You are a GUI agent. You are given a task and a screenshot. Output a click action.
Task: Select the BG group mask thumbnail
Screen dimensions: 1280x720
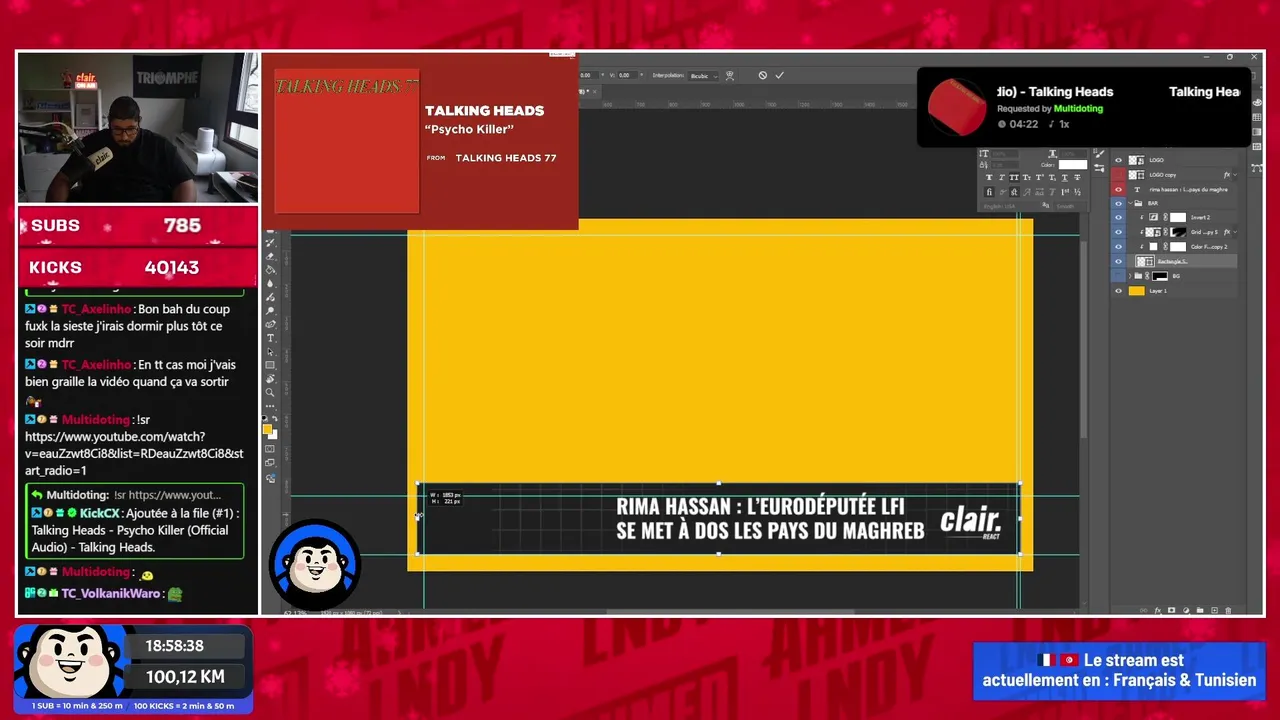pos(1160,276)
